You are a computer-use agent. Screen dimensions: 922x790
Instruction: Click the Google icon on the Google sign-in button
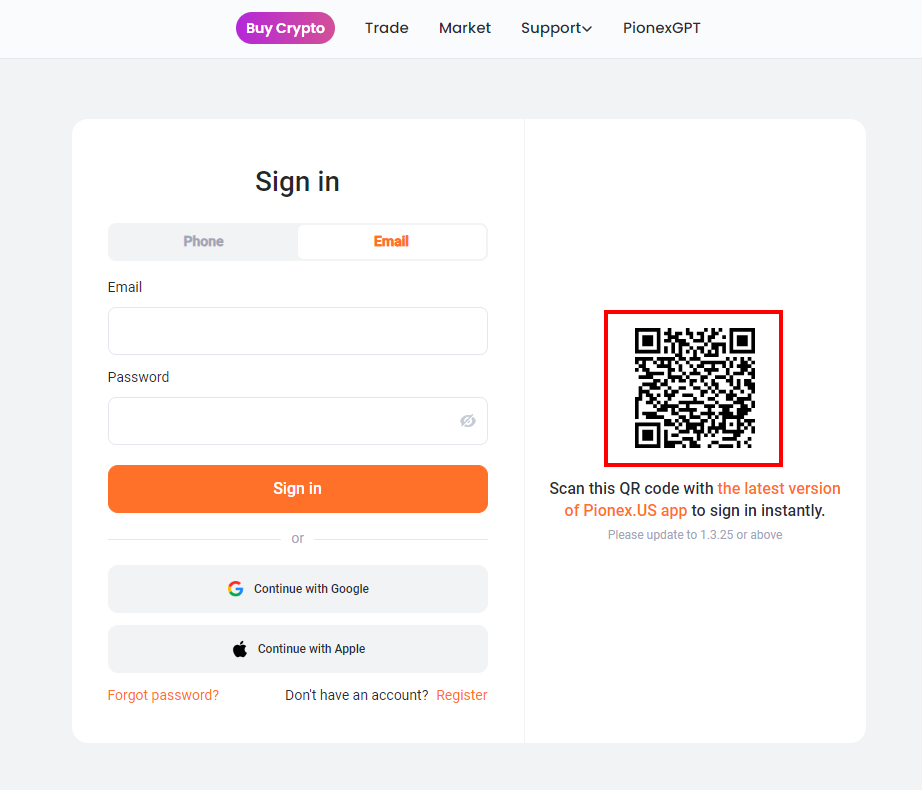(x=235, y=588)
